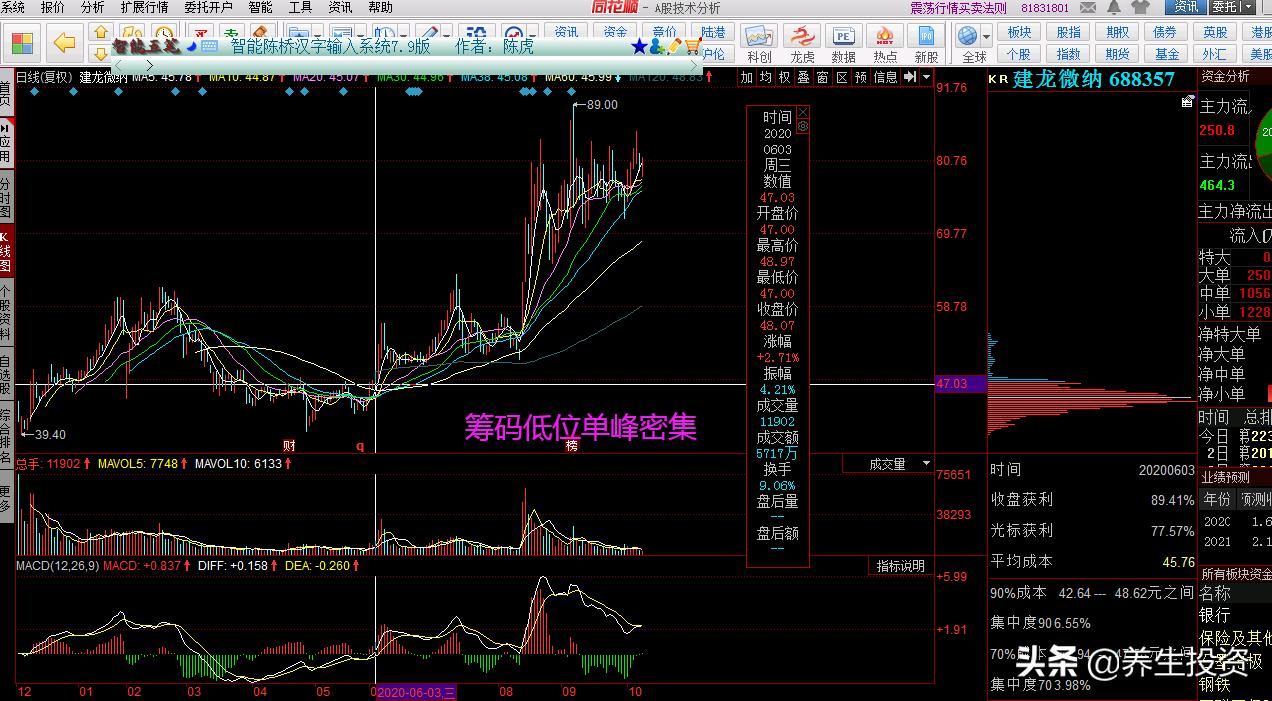Click the small up arrow toolbar button
Image resolution: width=1272 pixels, height=701 pixels.
pyautogui.click(x=101, y=32)
